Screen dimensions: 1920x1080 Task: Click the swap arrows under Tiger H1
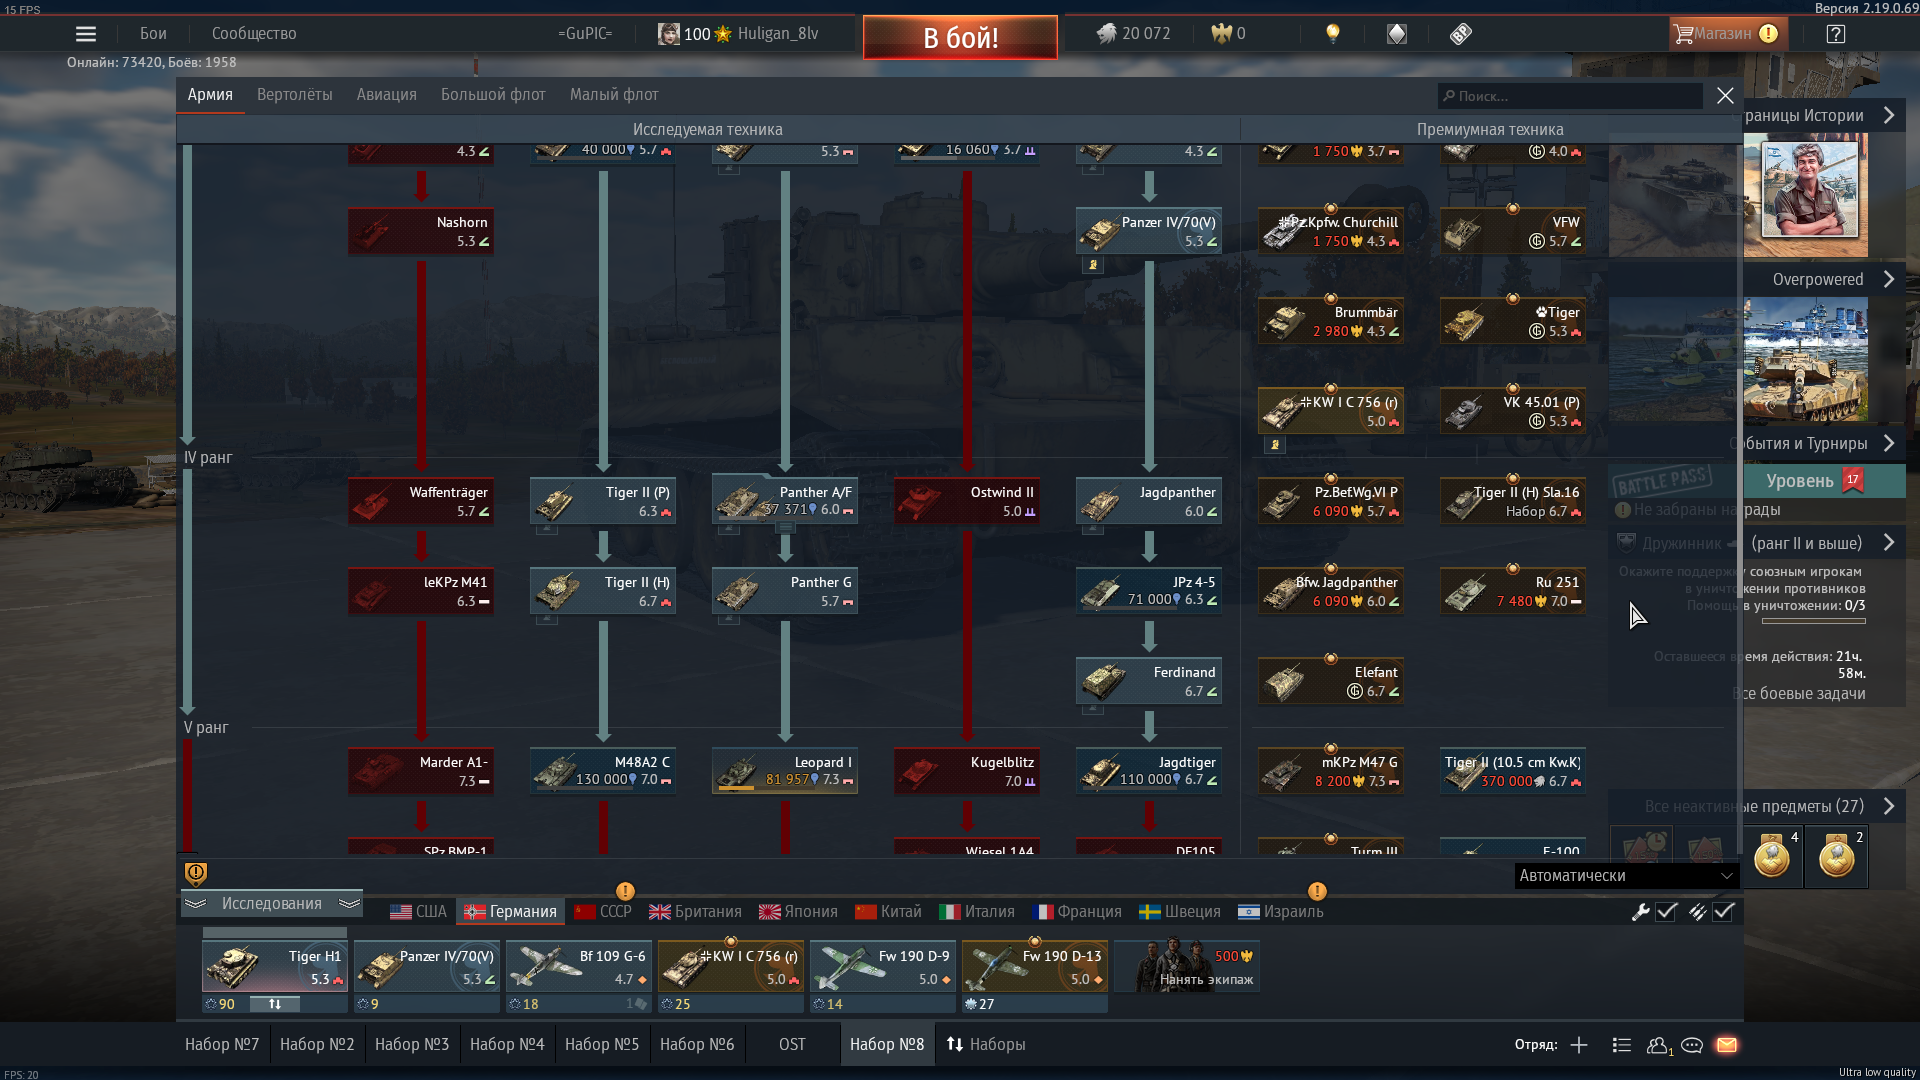pos(275,1004)
